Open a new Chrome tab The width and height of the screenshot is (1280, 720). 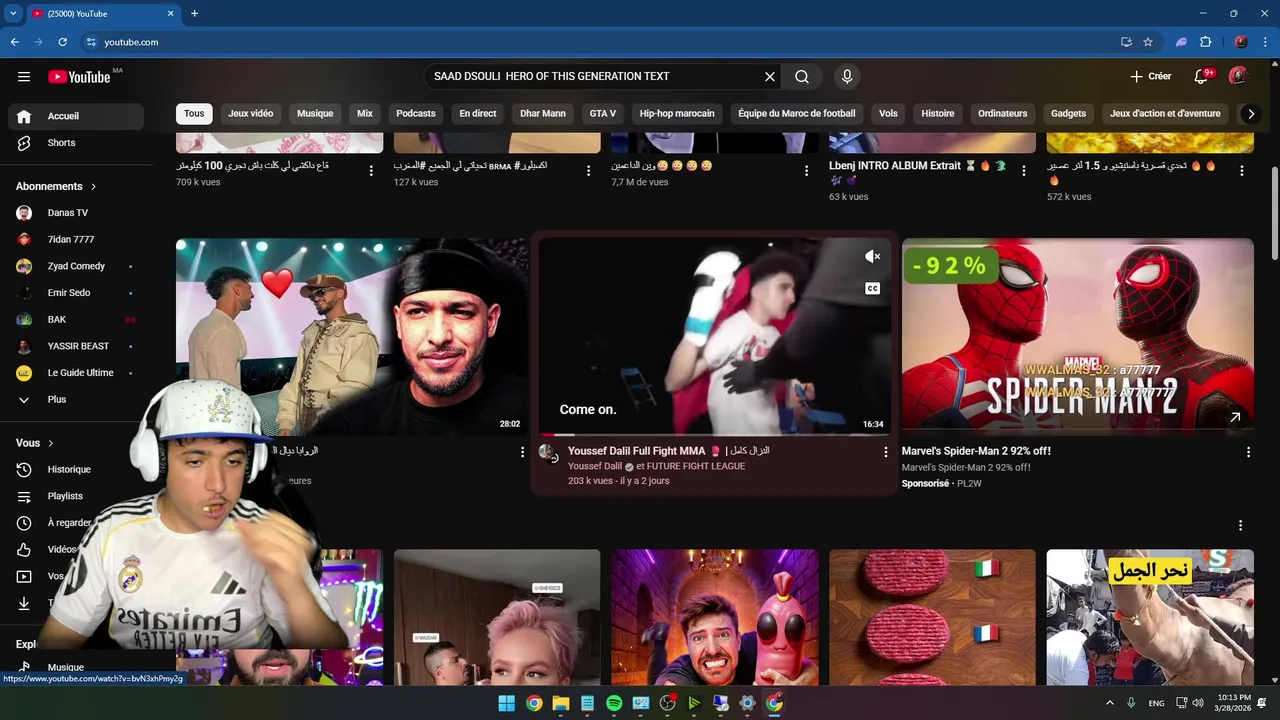tap(194, 13)
